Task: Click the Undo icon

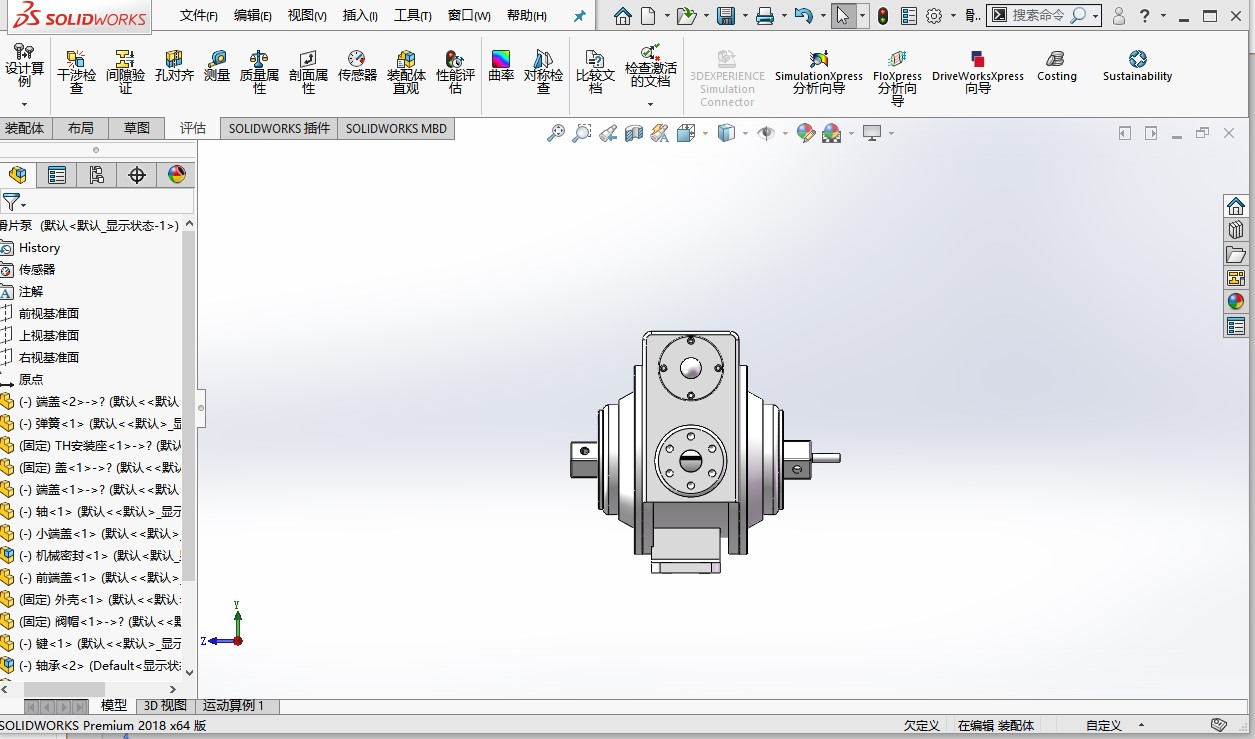Action: click(803, 16)
